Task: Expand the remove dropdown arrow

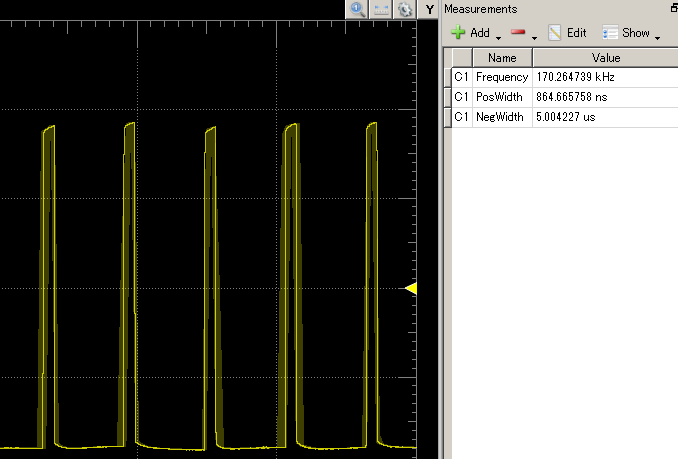Action: tap(534, 38)
